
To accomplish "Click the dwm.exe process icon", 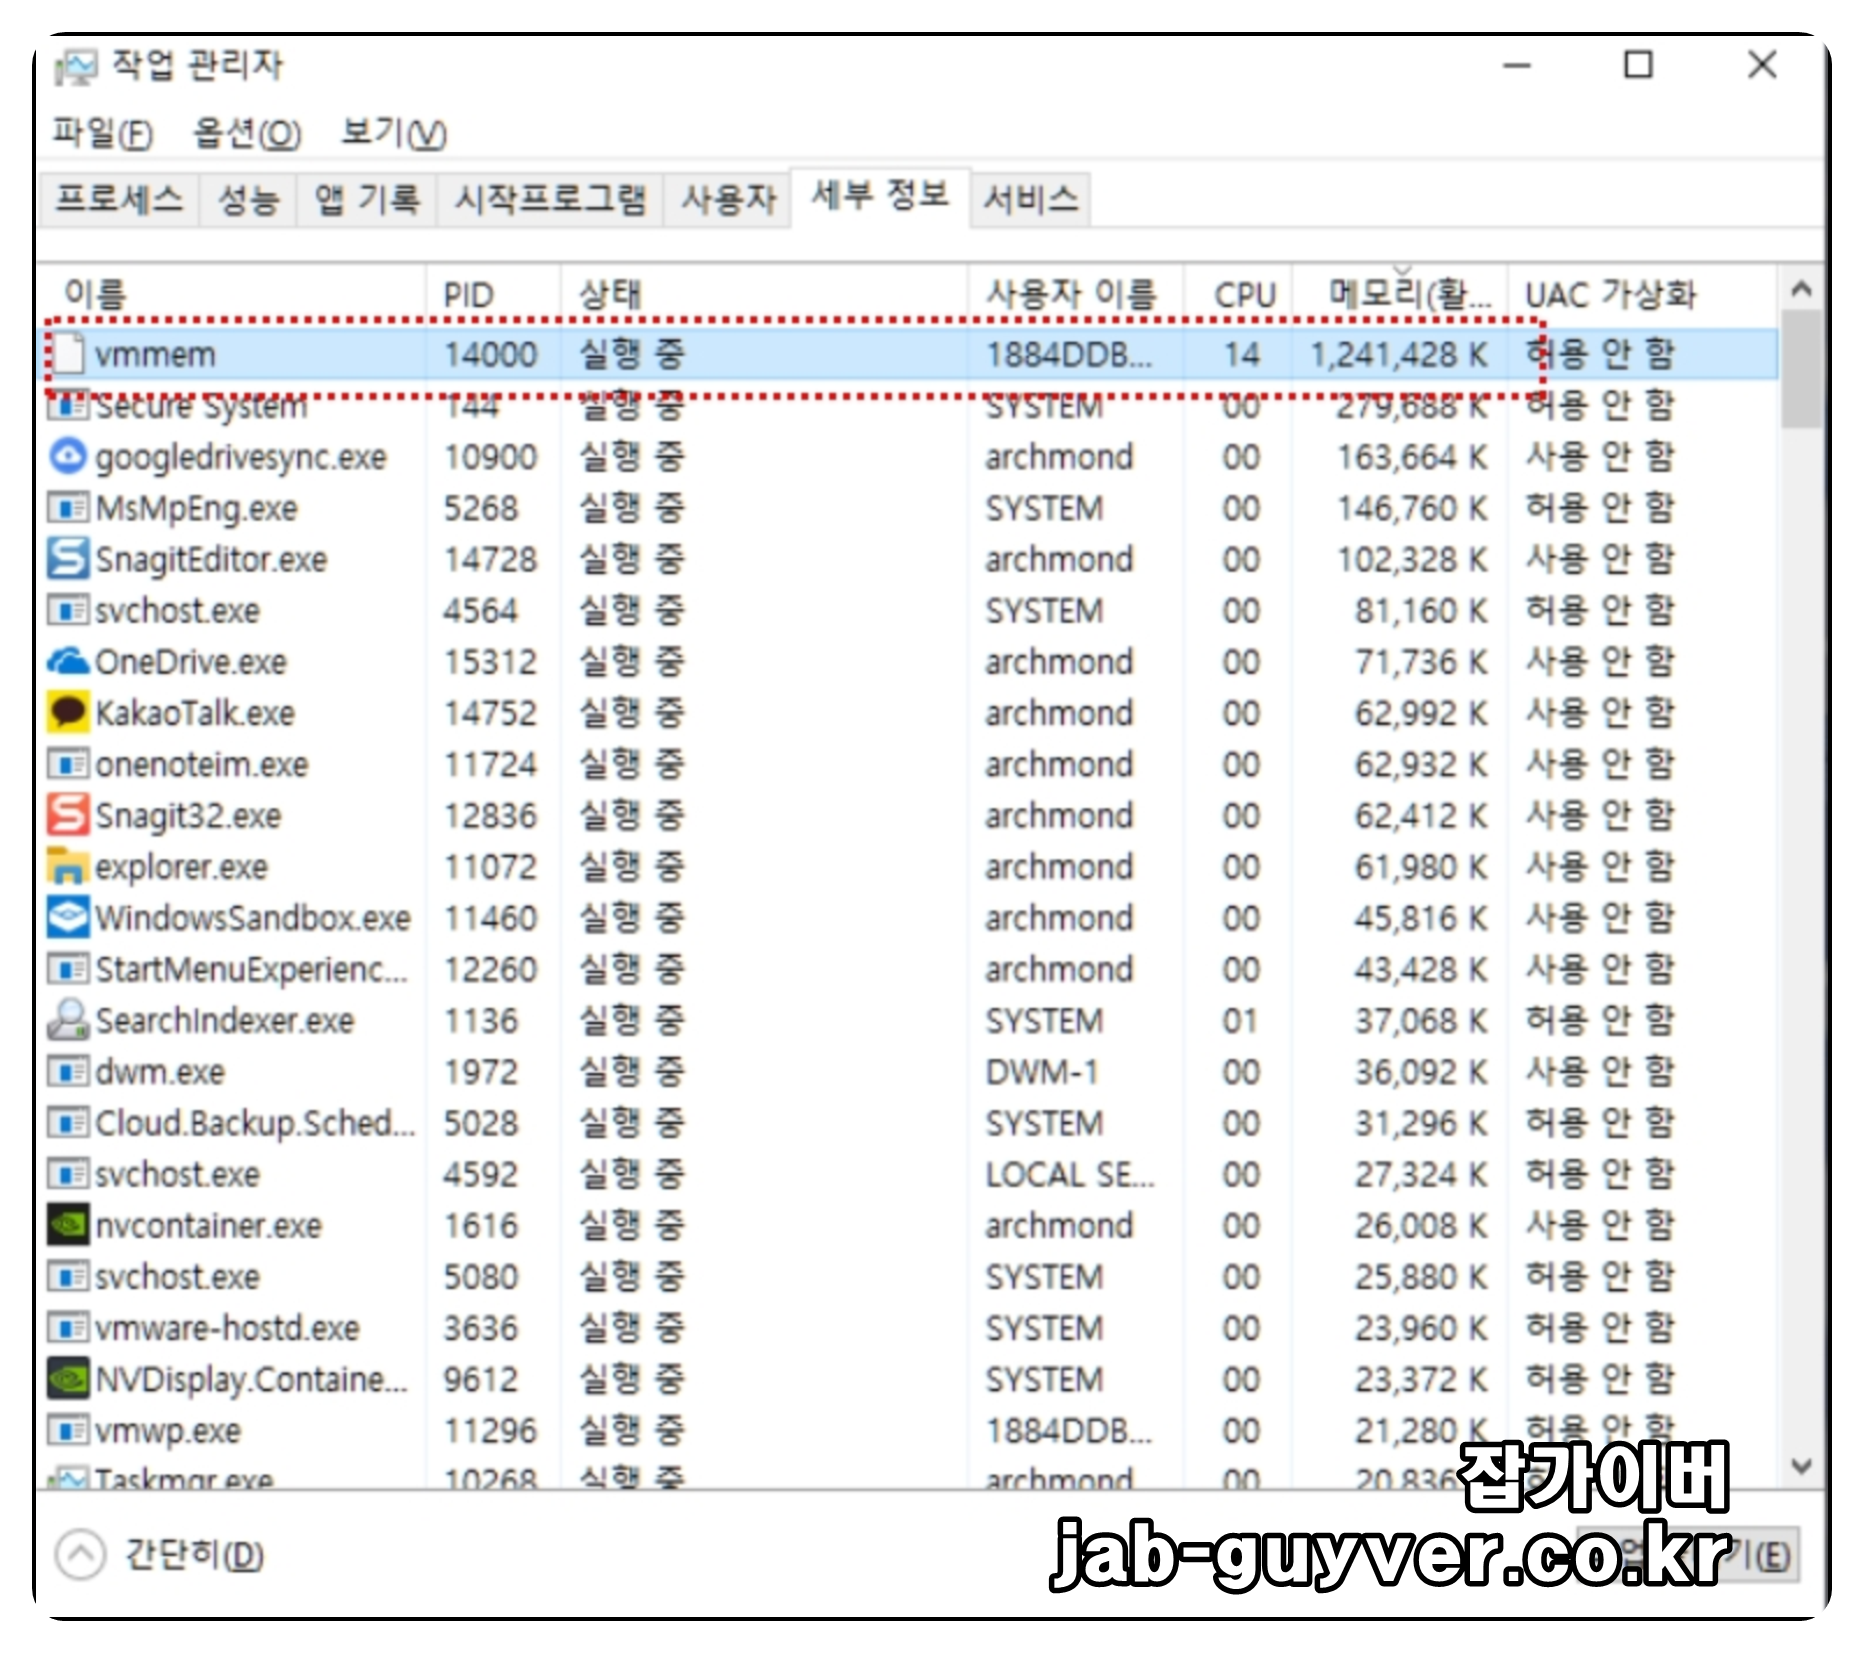I will (x=68, y=1072).
